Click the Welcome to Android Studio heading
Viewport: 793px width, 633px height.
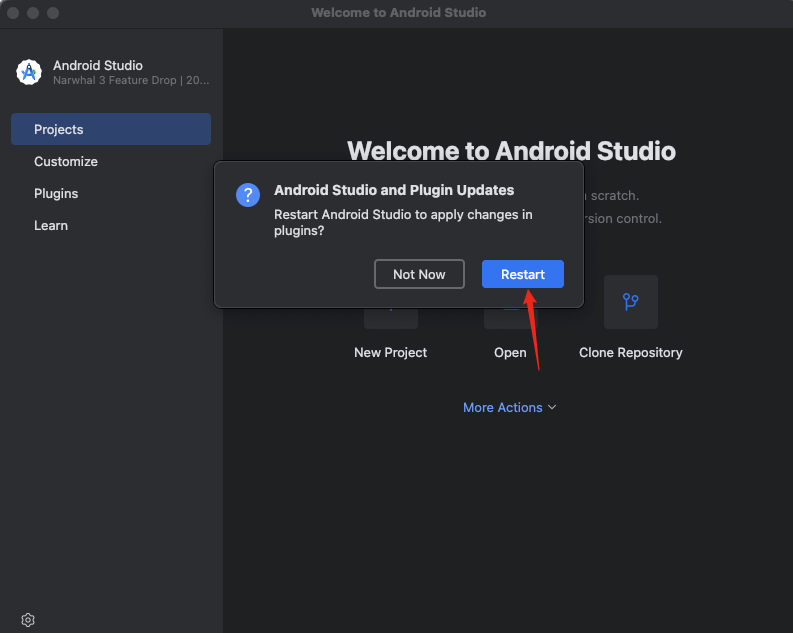pyautogui.click(x=511, y=151)
